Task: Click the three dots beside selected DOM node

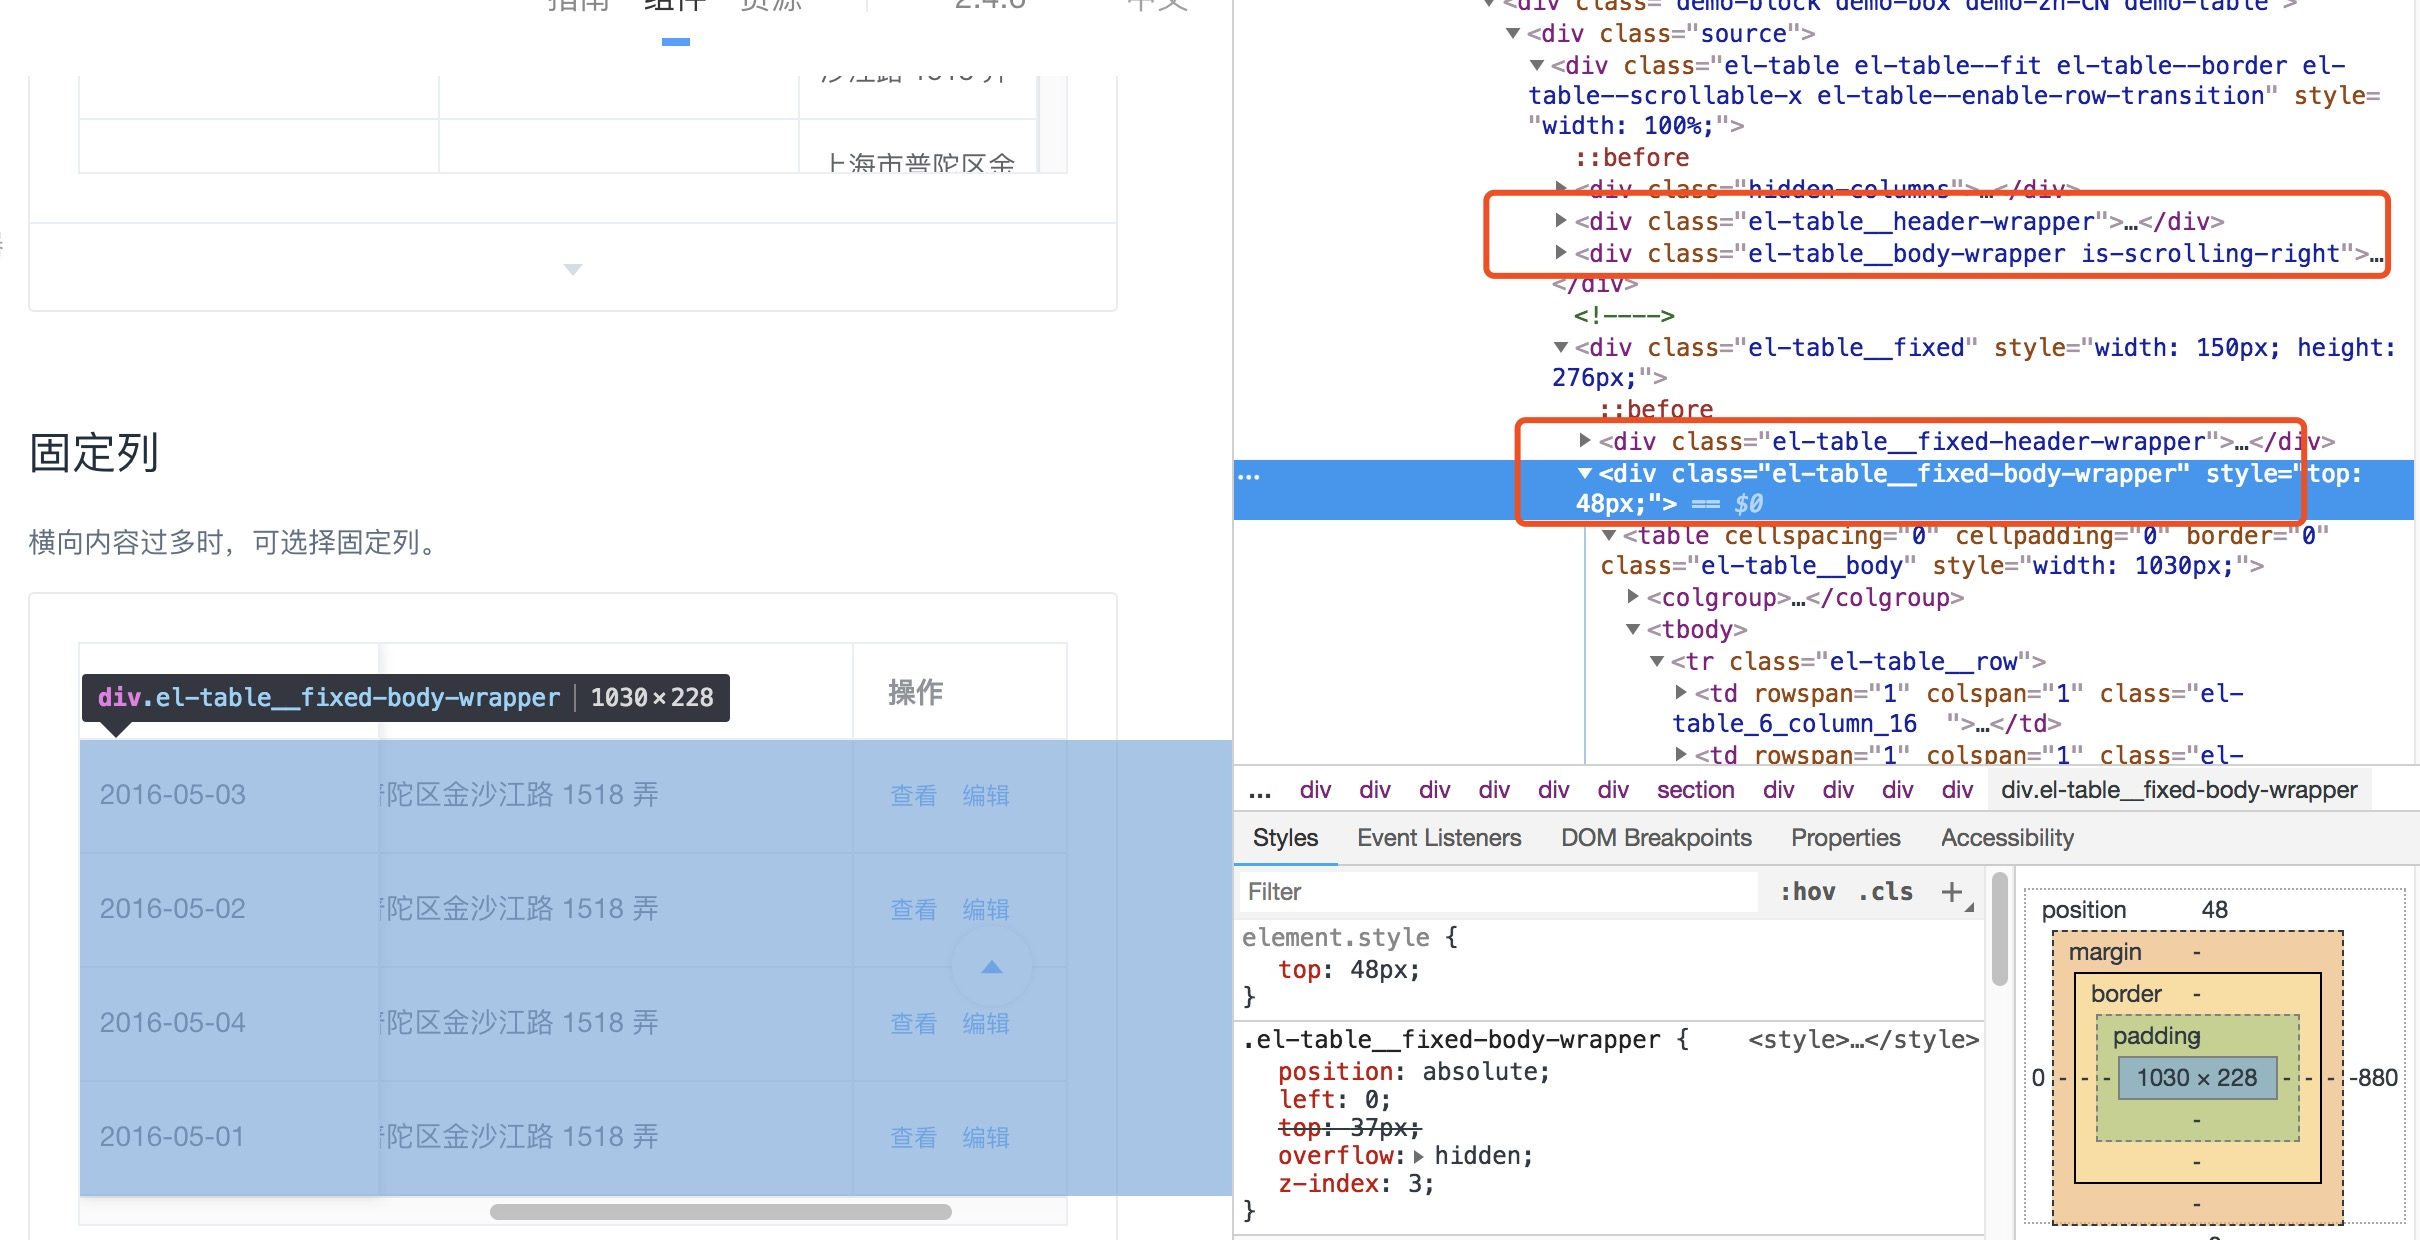Action: [1249, 476]
